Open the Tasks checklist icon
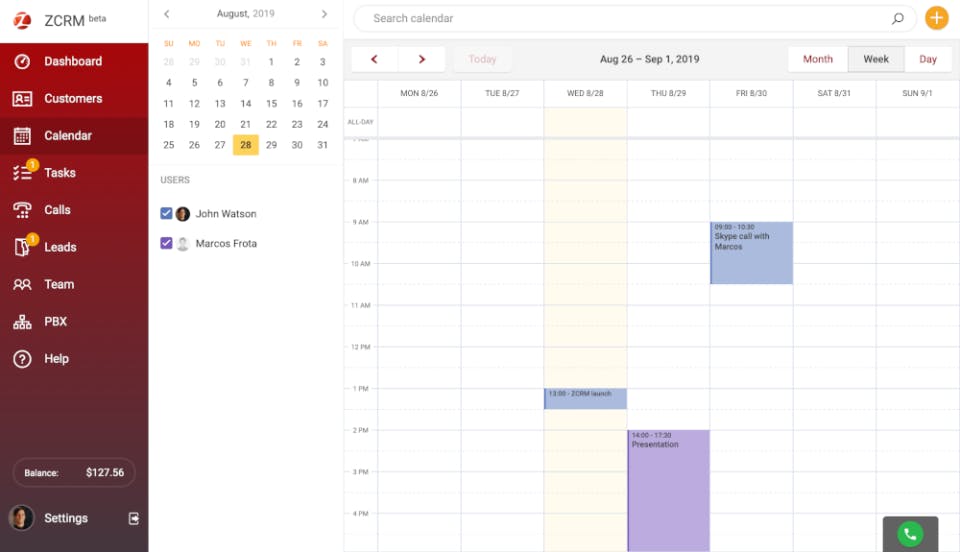Image resolution: width=960 pixels, height=552 pixels. coord(22,173)
